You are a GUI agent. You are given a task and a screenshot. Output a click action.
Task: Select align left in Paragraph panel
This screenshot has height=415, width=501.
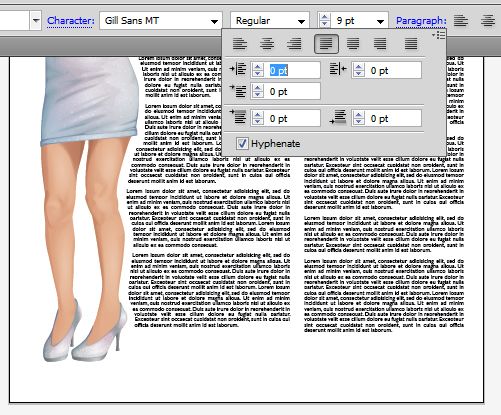[x=240, y=44]
